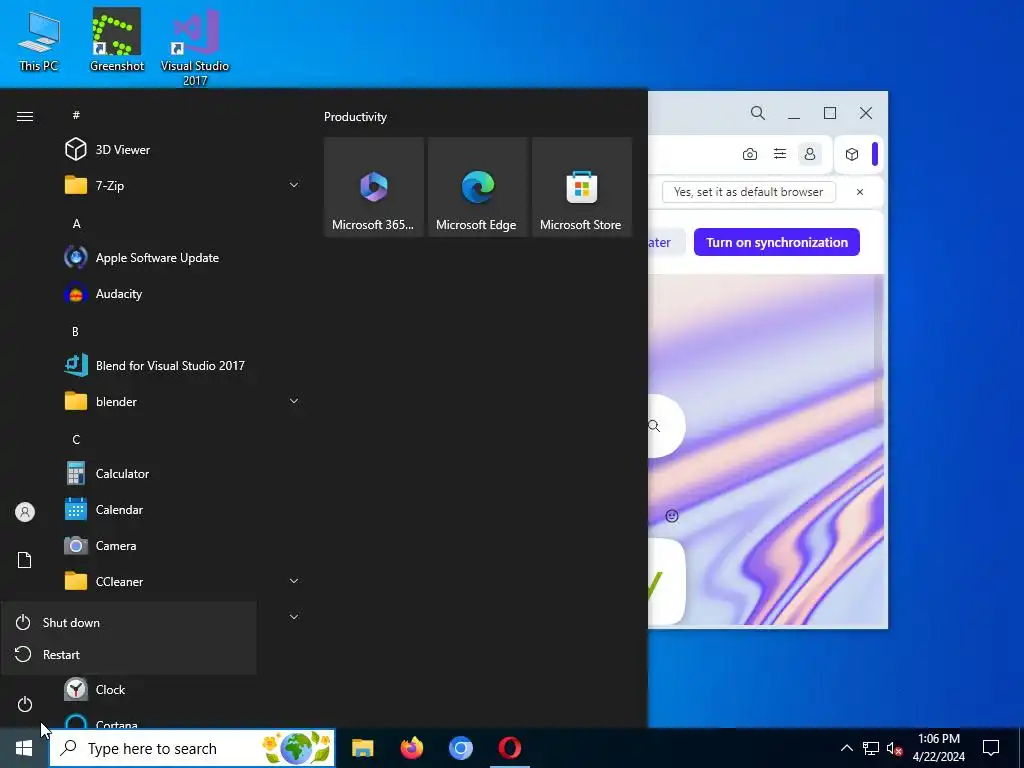The height and width of the screenshot is (768, 1024).
Task: Click the letter A section header
Action: (x=76, y=223)
